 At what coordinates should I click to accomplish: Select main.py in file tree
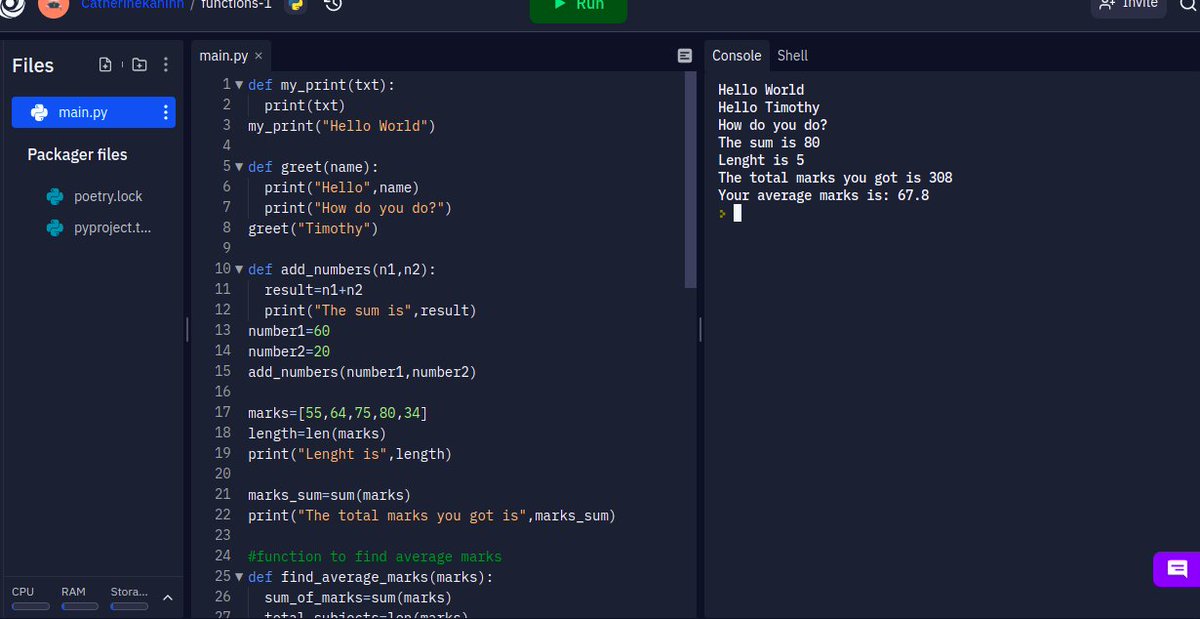(x=93, y=112)
